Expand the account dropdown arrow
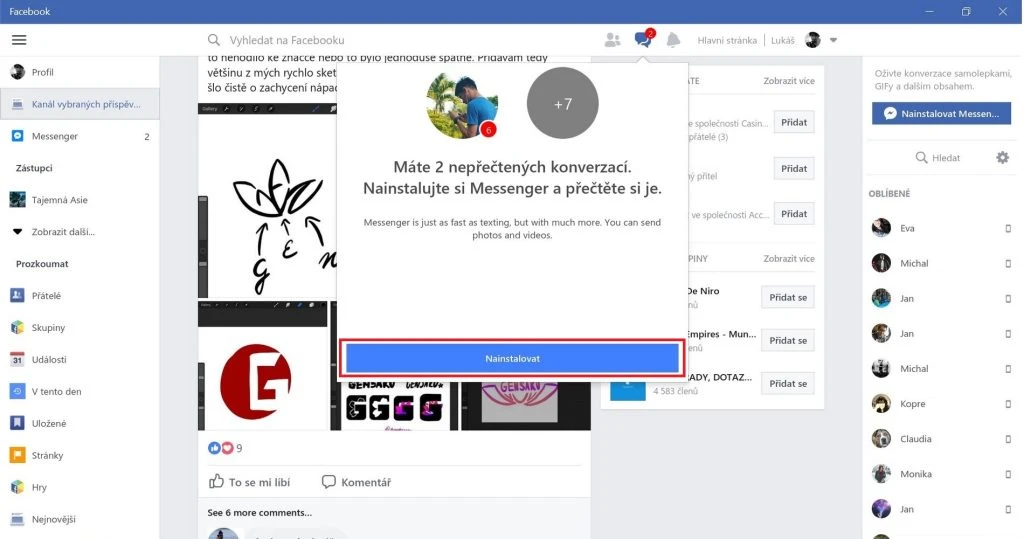Viewport: 1024px width, 539px height. pyautogui.click(x=834, y=40)
